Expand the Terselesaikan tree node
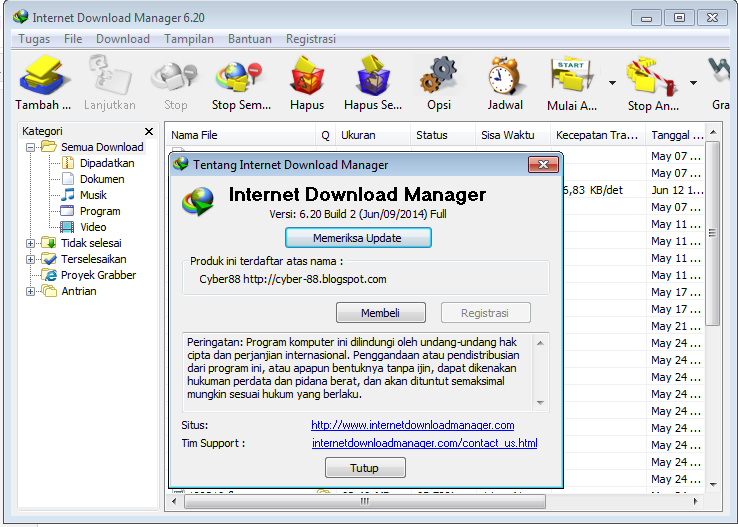The width and height of the screenshot is (738, 527). coord(30,259)
